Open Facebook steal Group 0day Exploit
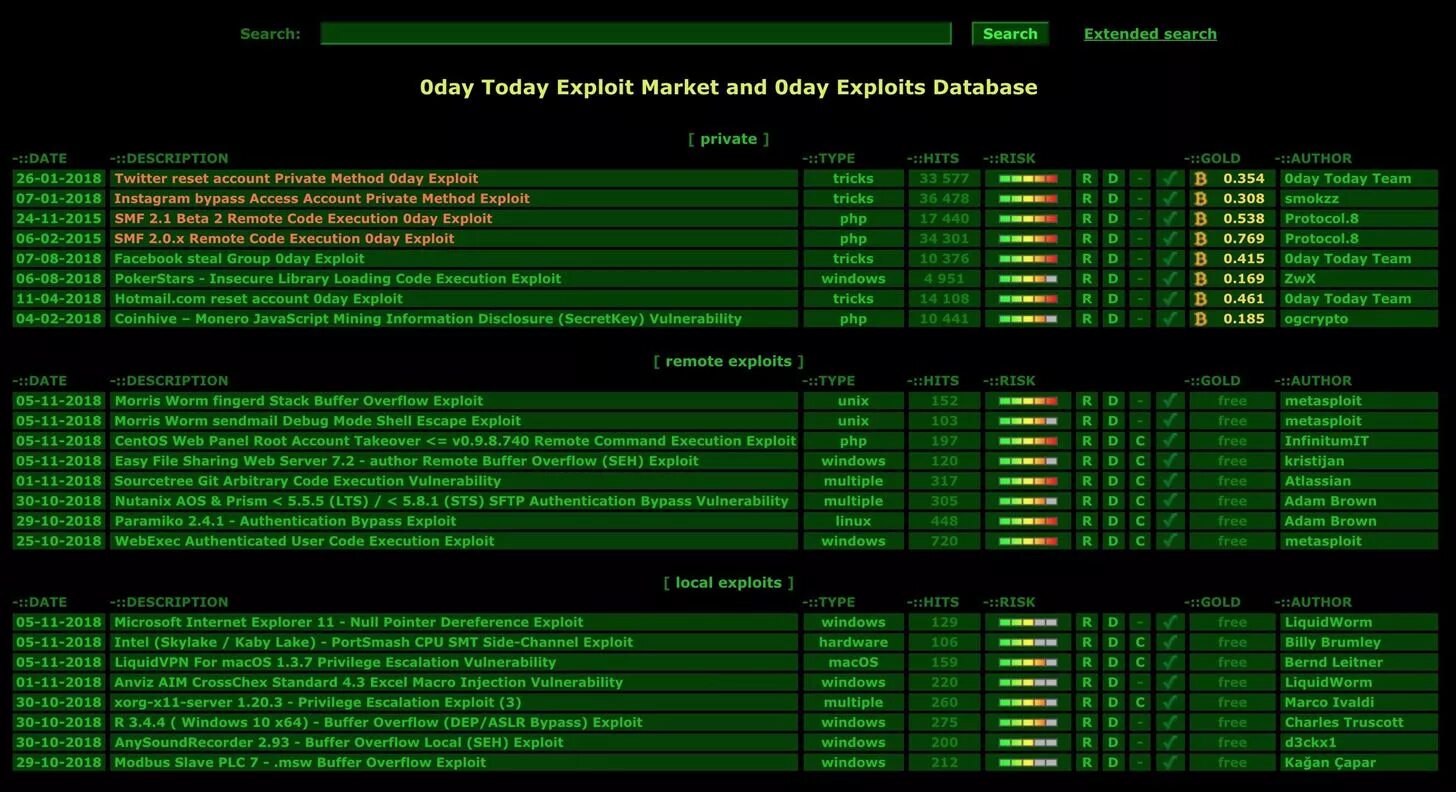 coord(239,259)
